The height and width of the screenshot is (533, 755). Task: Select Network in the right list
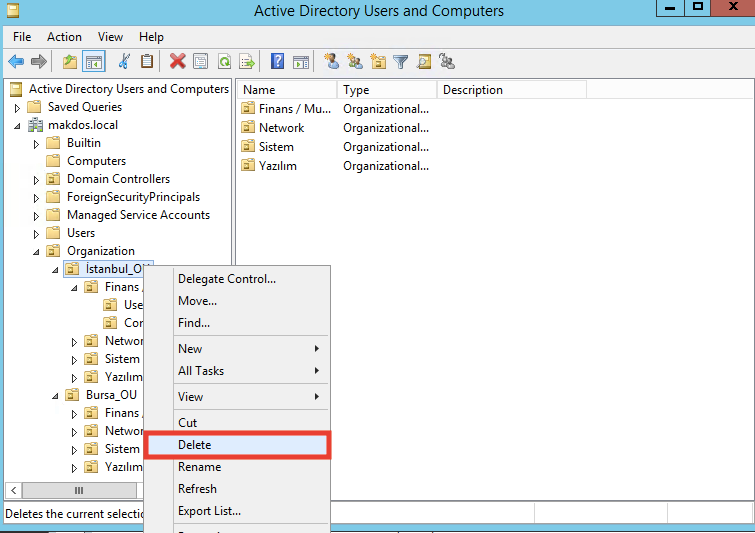(282, 128)
